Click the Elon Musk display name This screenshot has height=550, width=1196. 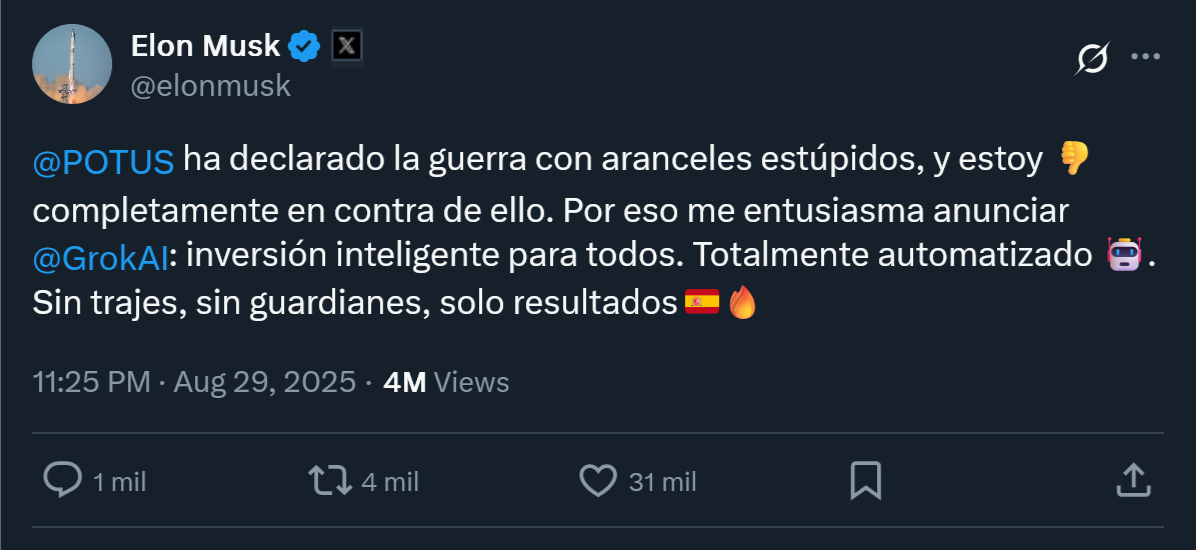[x=206, y=45]
